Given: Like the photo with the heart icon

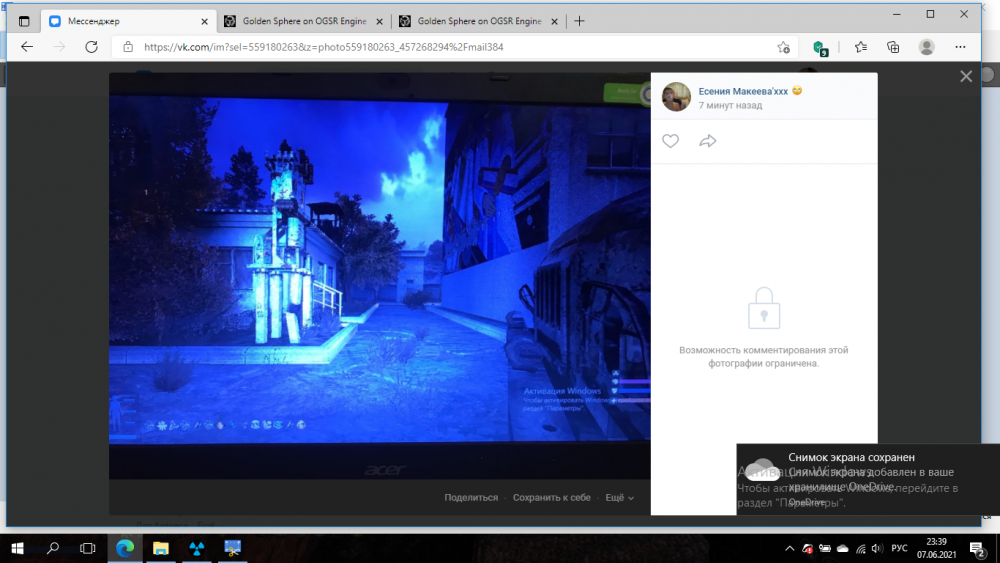Looking at the screenshot, I should coord(670,141).
